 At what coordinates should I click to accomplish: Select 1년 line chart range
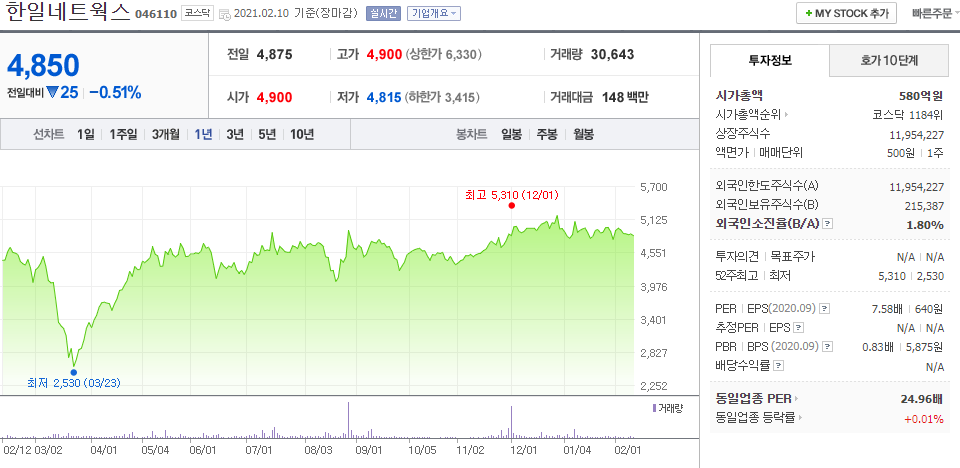[x=203, y=135]
